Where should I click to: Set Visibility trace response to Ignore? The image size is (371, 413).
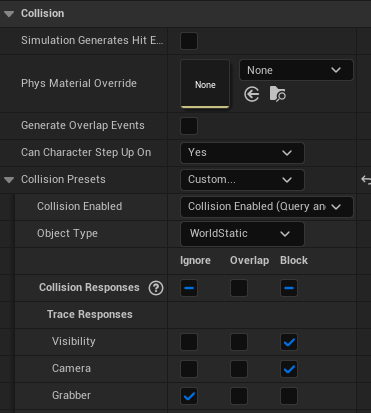tap(189, 342)
